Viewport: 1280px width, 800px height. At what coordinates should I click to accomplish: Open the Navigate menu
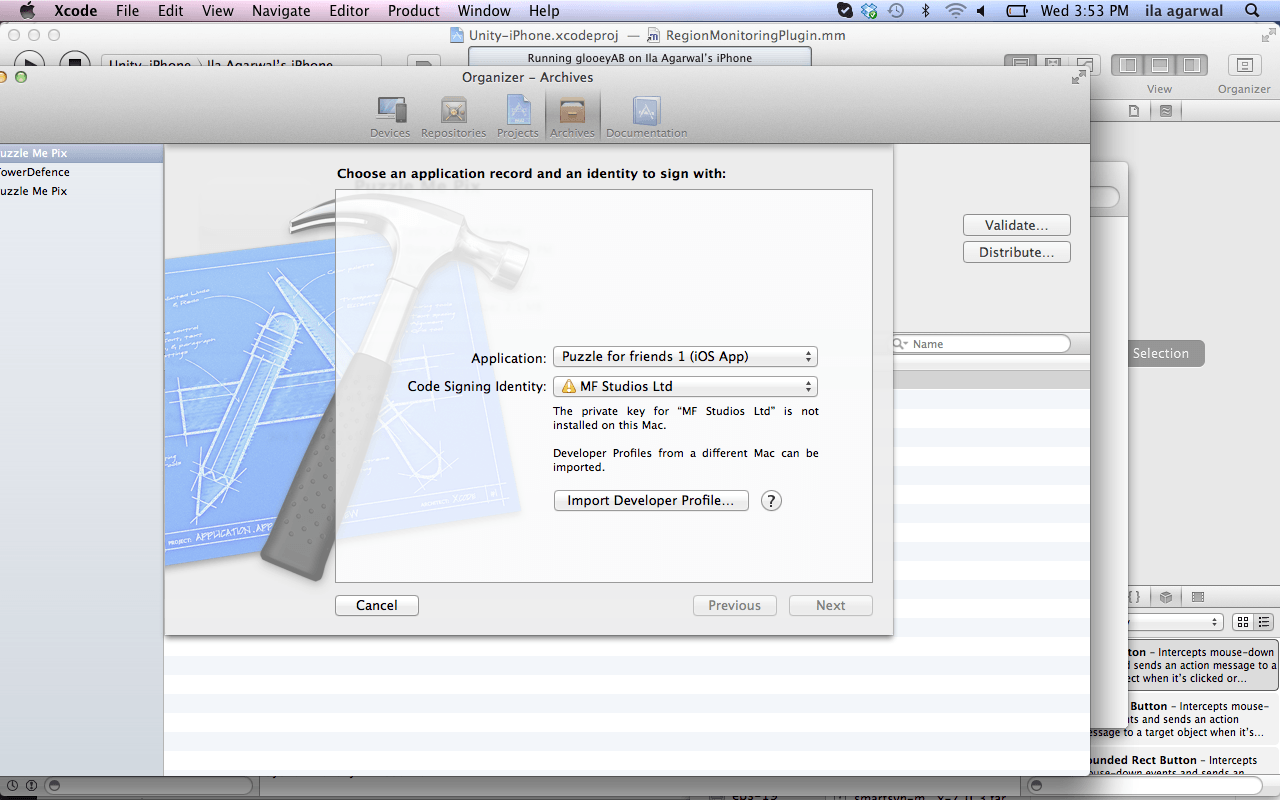pos(281,11)
